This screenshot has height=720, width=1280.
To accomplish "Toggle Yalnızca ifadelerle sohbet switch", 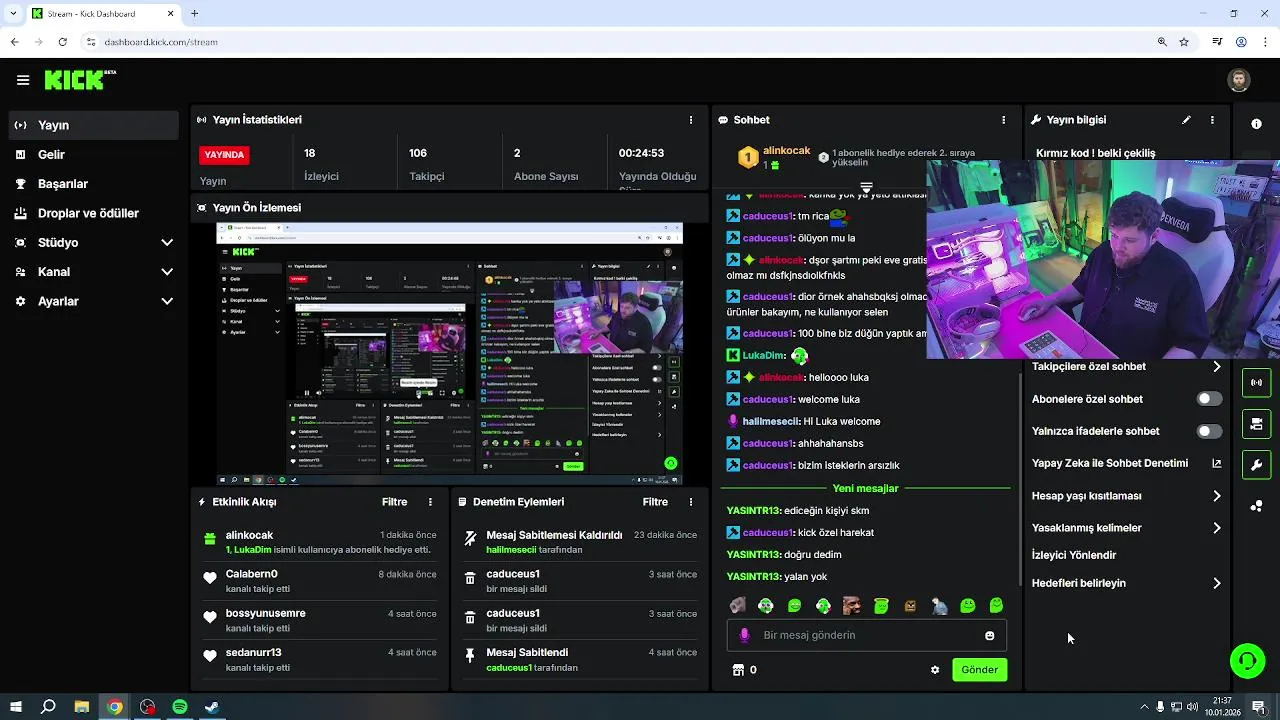I will (x=1209, y=431).
